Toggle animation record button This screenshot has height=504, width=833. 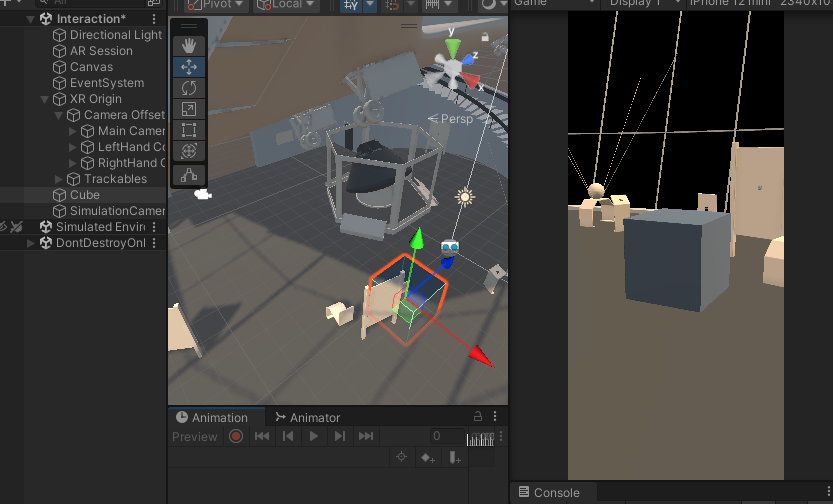(x=236, y=436)
